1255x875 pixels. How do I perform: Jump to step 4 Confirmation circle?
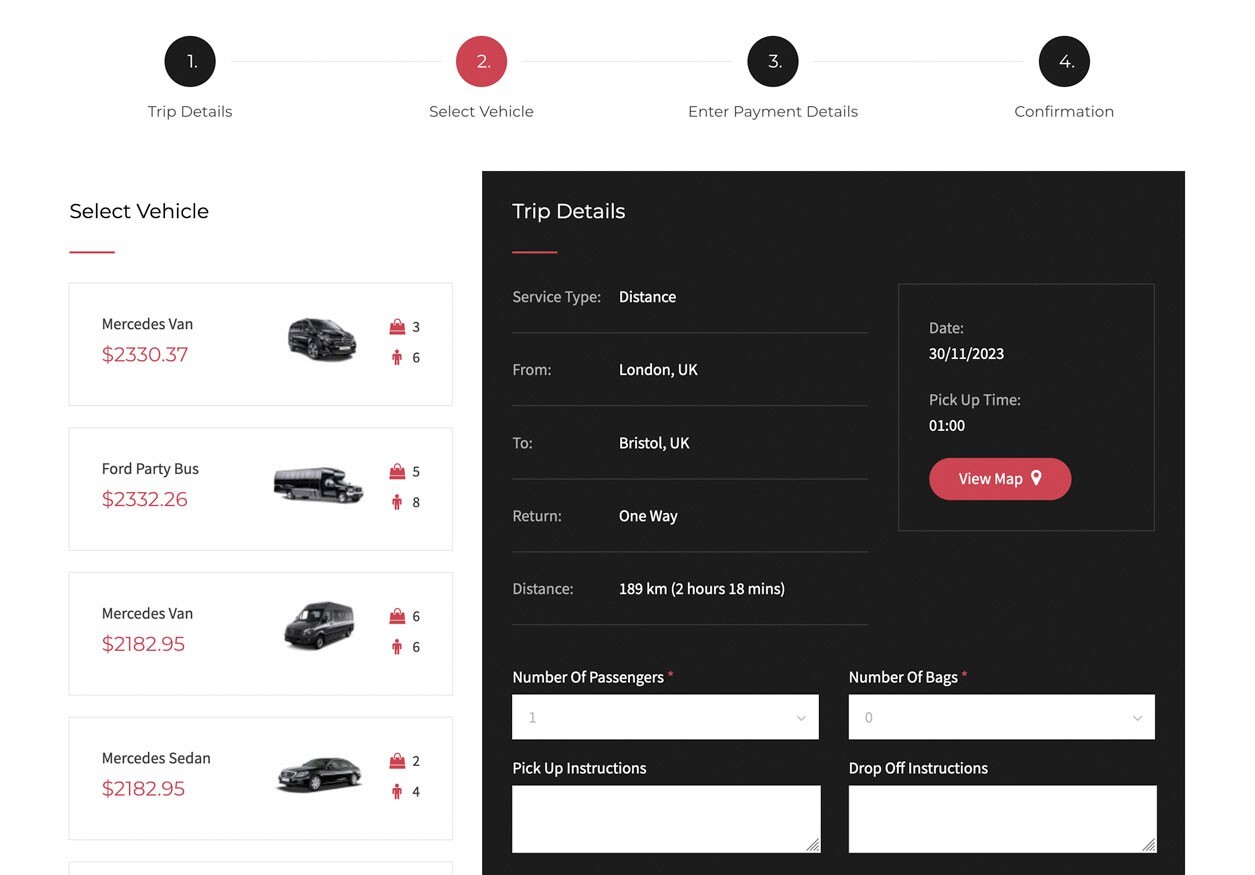tap(1064, 61)
